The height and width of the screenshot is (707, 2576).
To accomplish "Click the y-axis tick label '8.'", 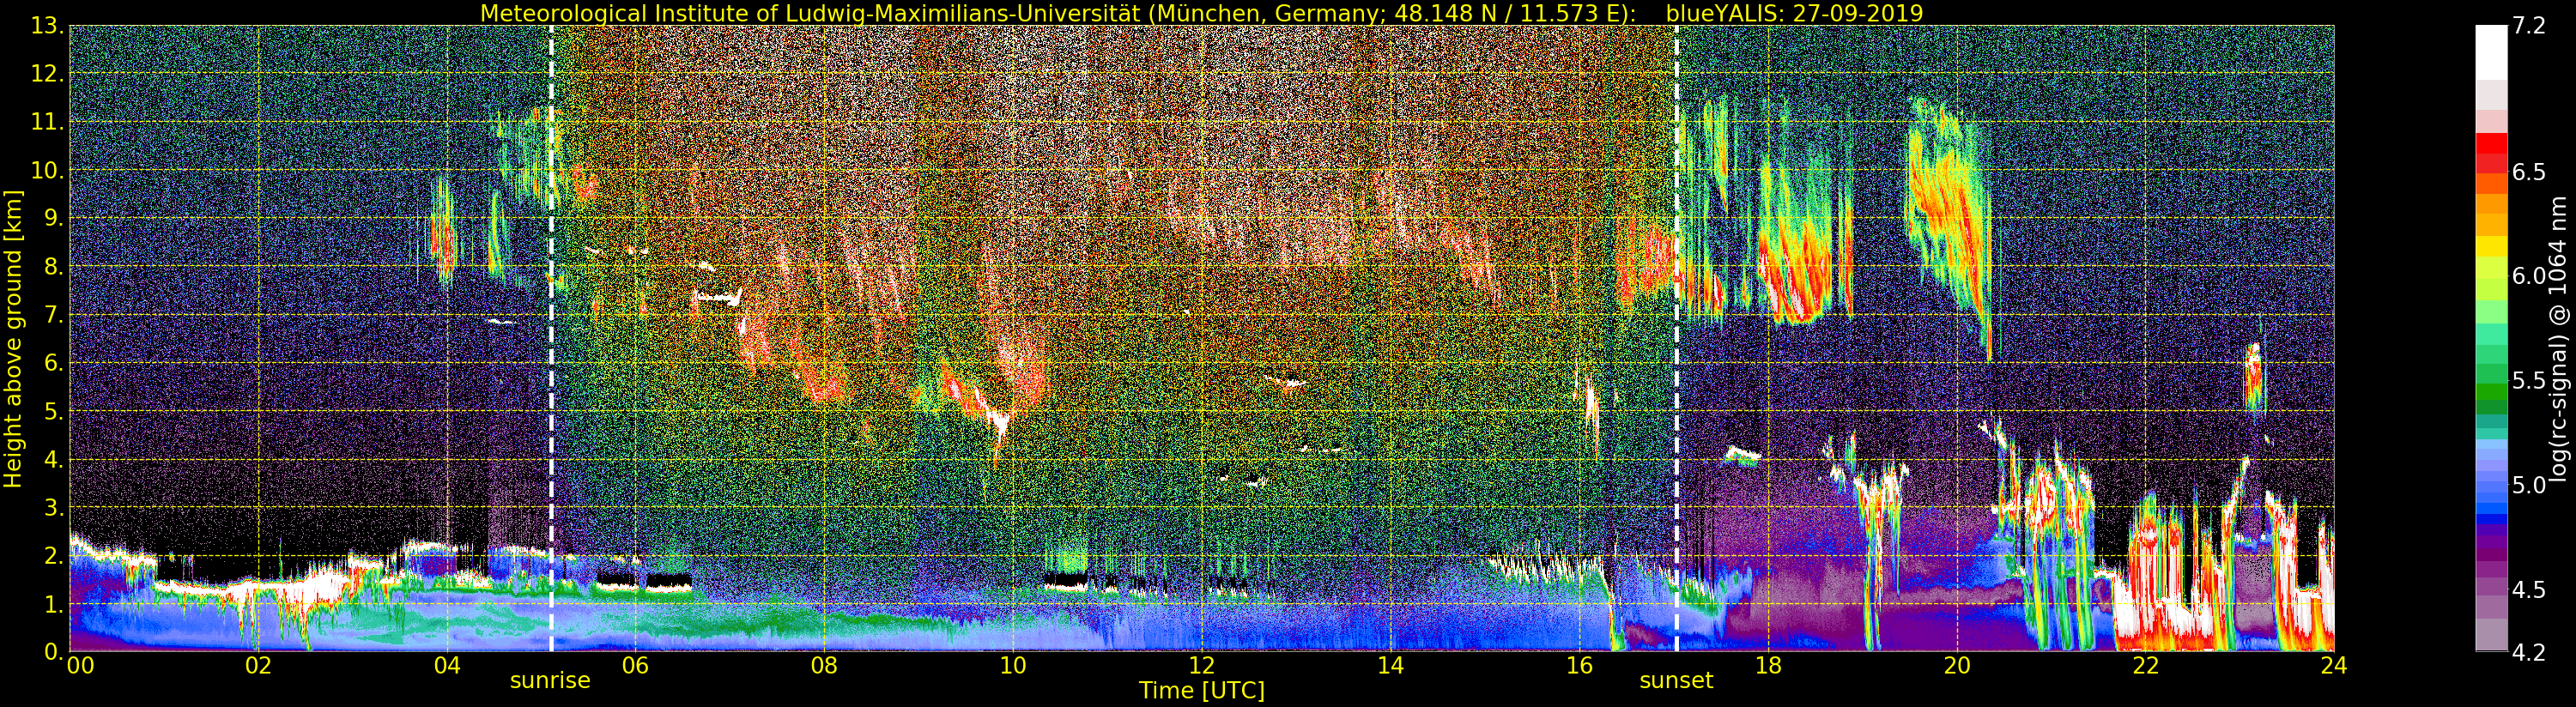I will click(54, 267).
